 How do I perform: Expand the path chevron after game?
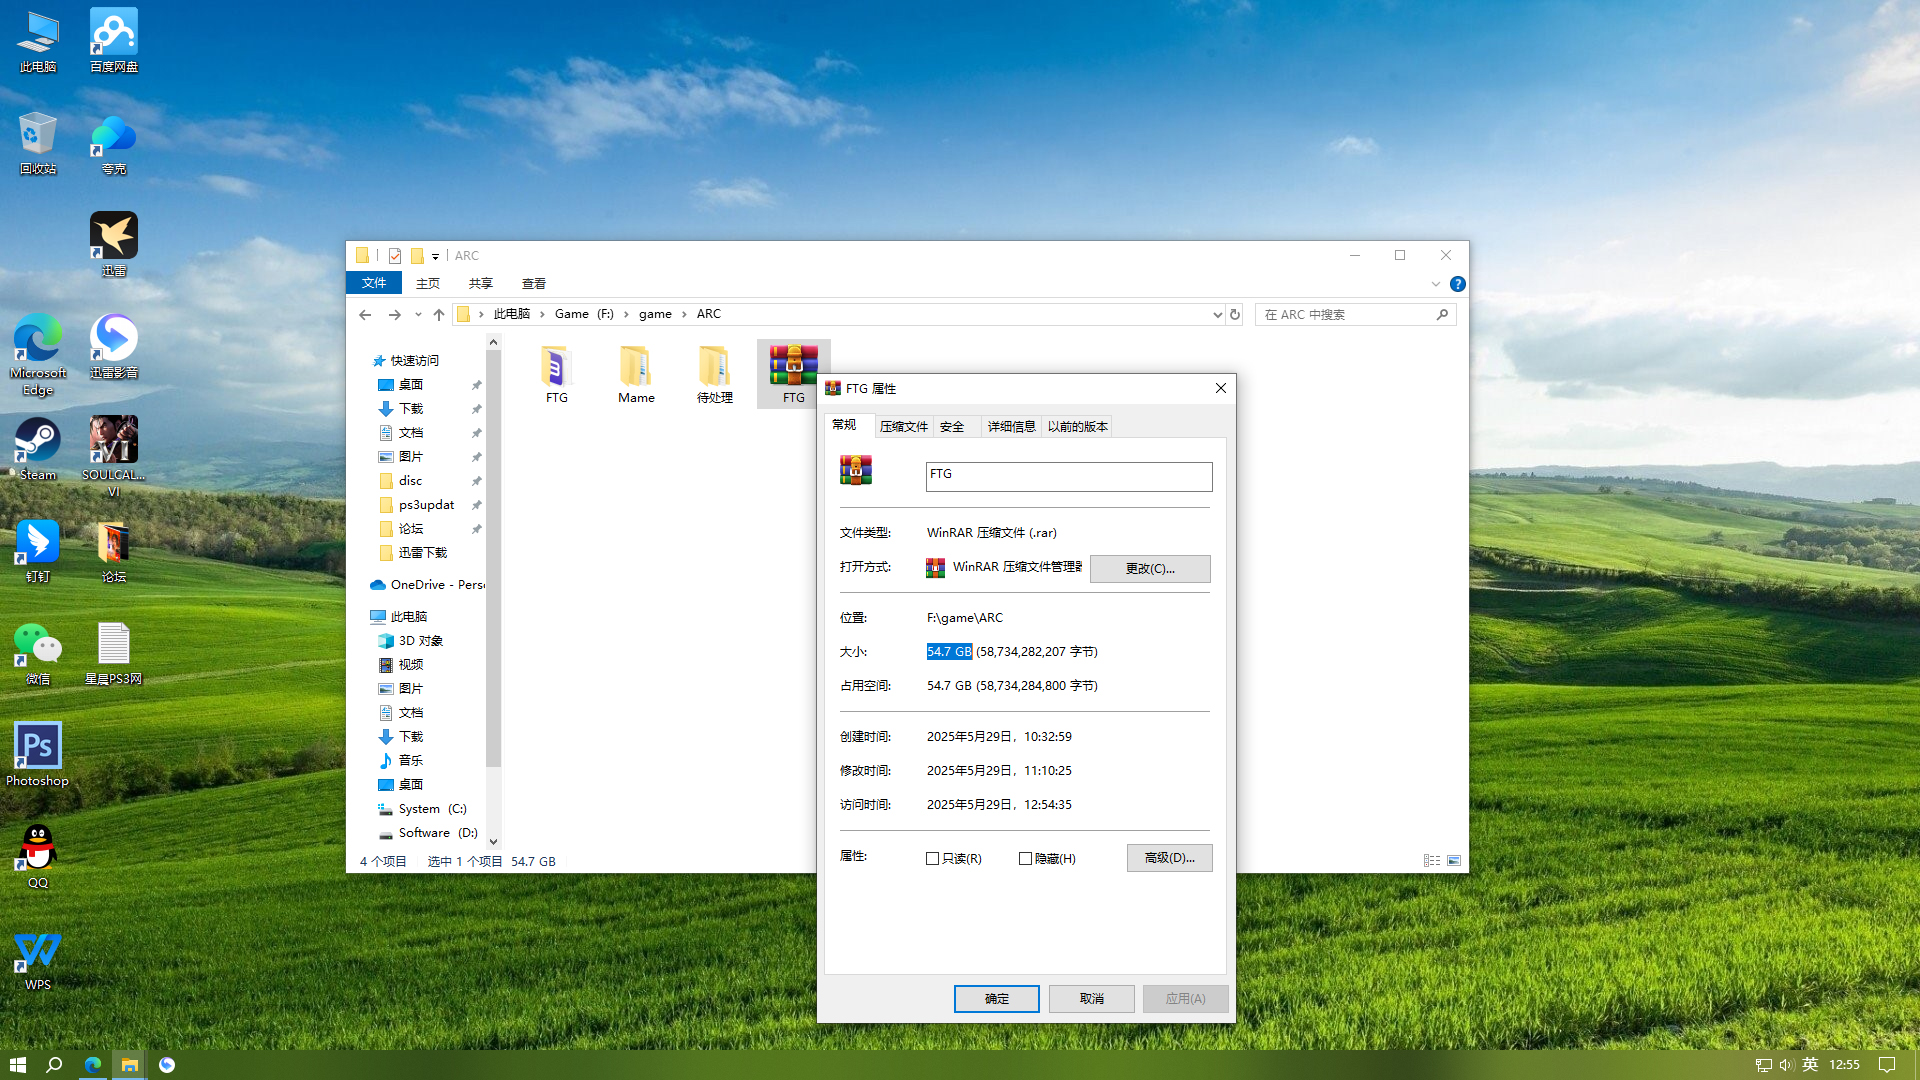(x=684, y=314)
